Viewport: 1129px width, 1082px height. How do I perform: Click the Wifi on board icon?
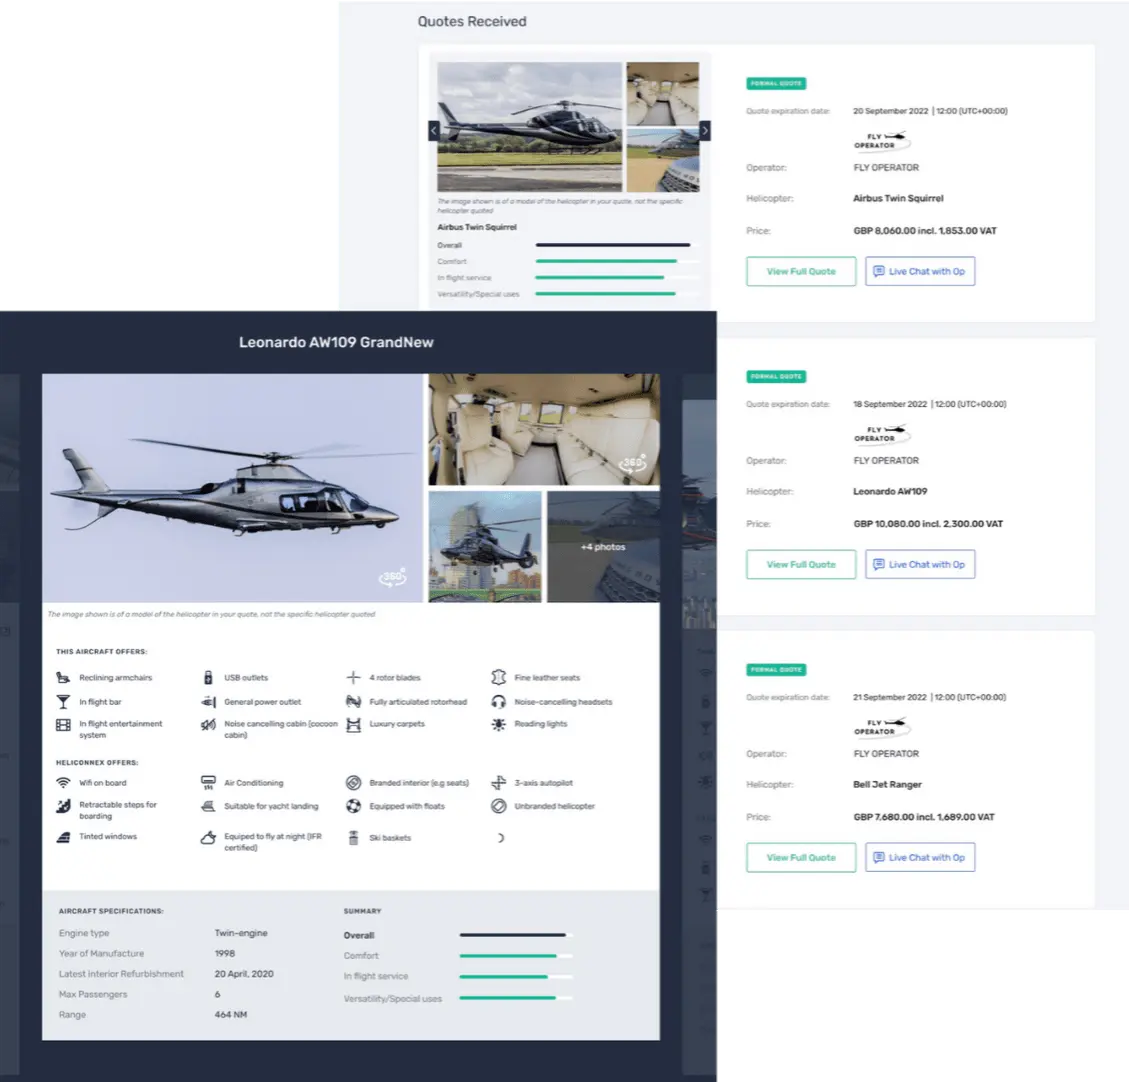tap(63, 783)
